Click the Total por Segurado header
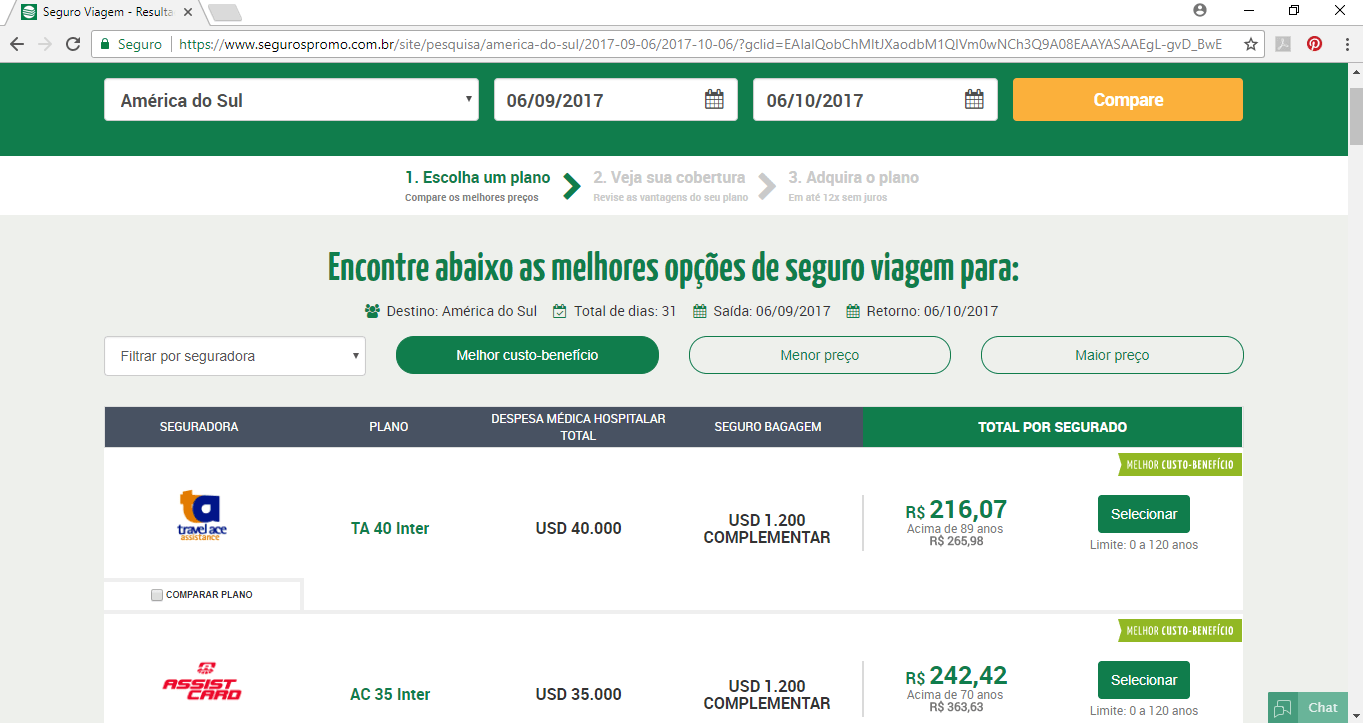The image size is (1363, 723). (1052, 427)
